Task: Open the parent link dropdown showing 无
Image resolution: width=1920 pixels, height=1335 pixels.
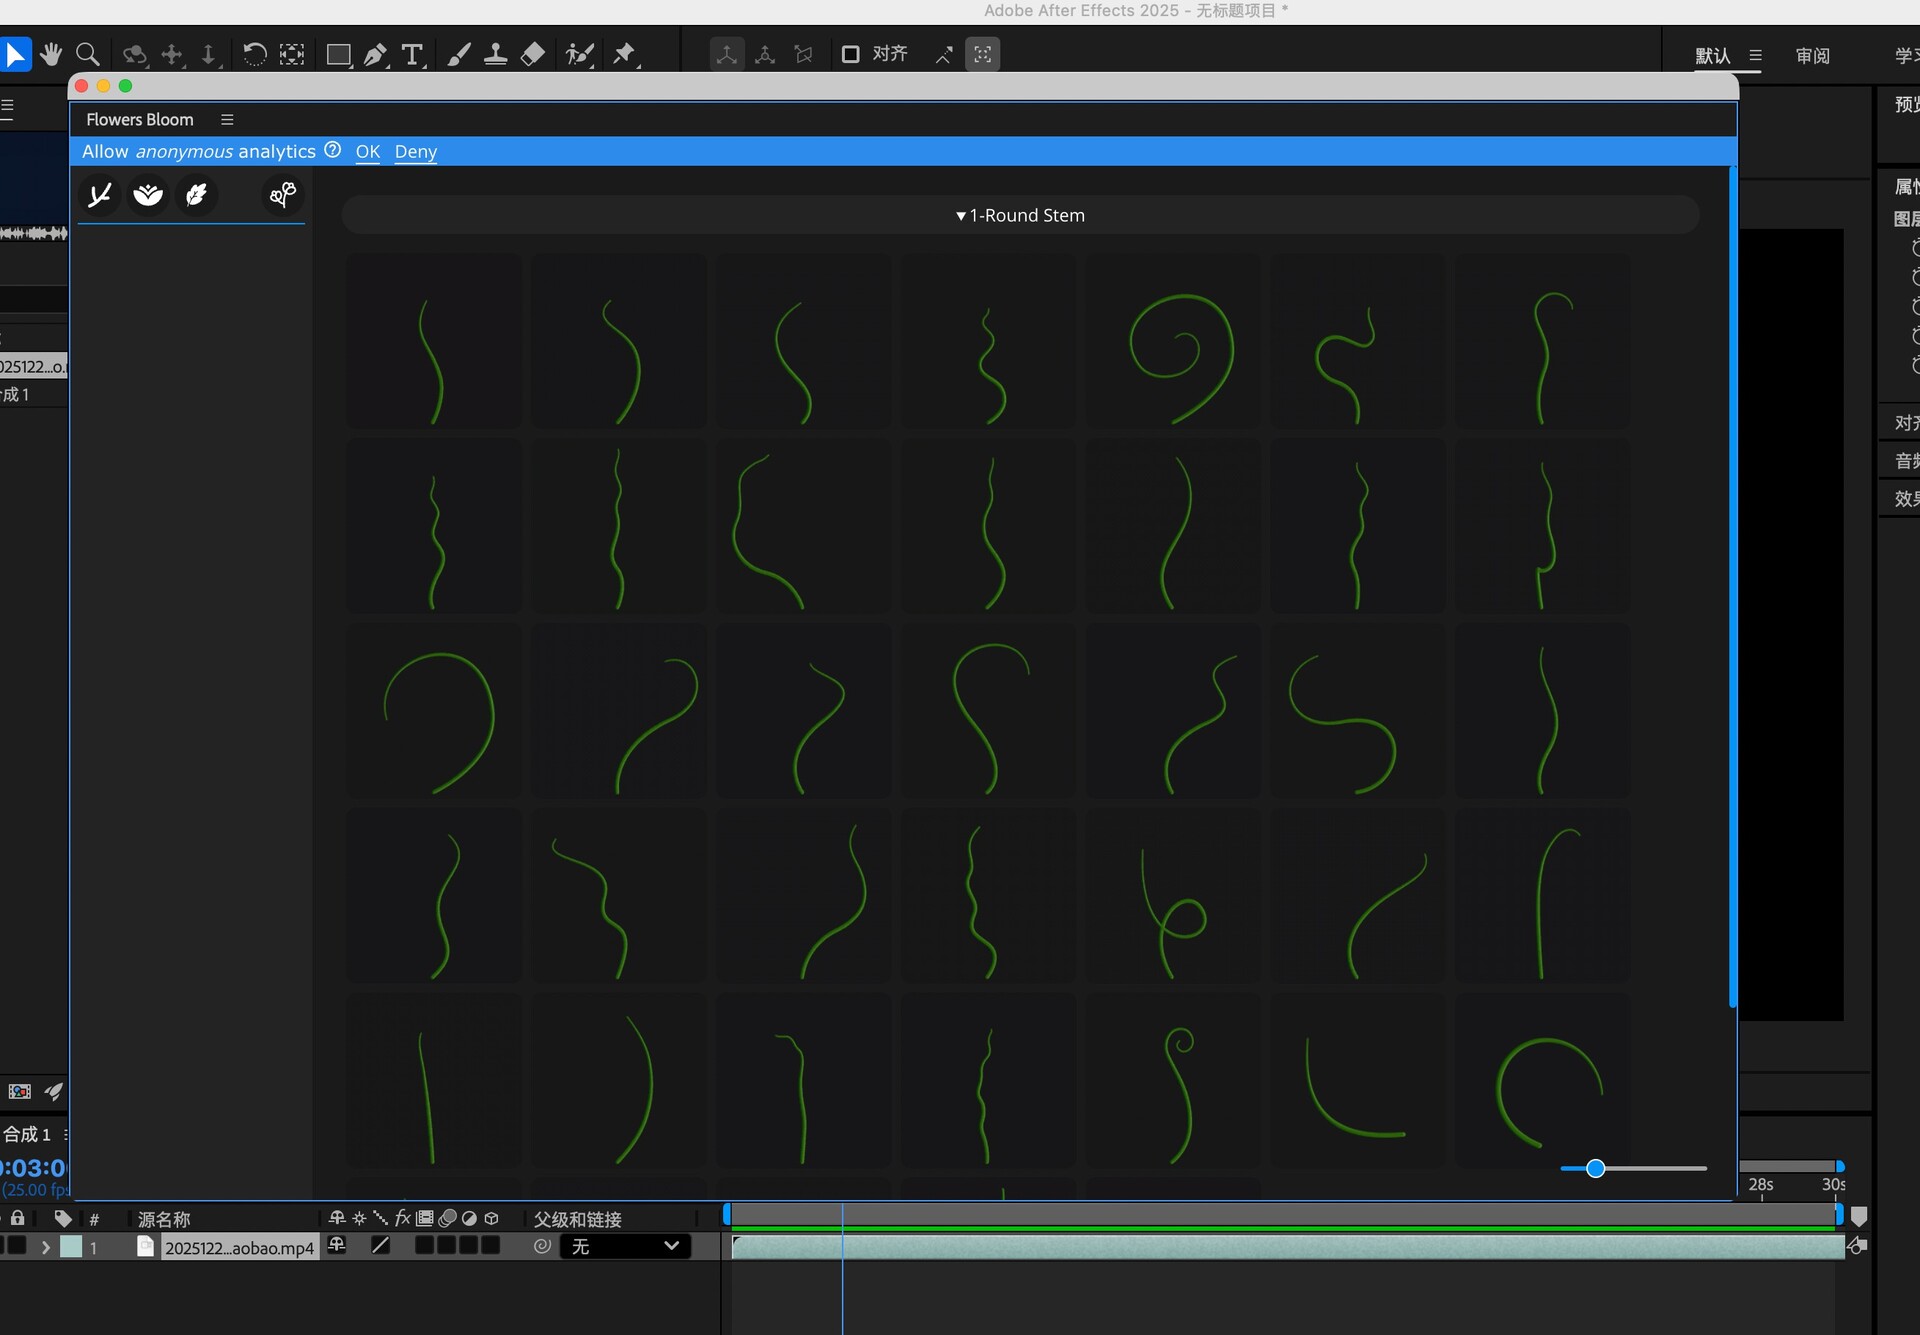Action: pos(625,1246)
